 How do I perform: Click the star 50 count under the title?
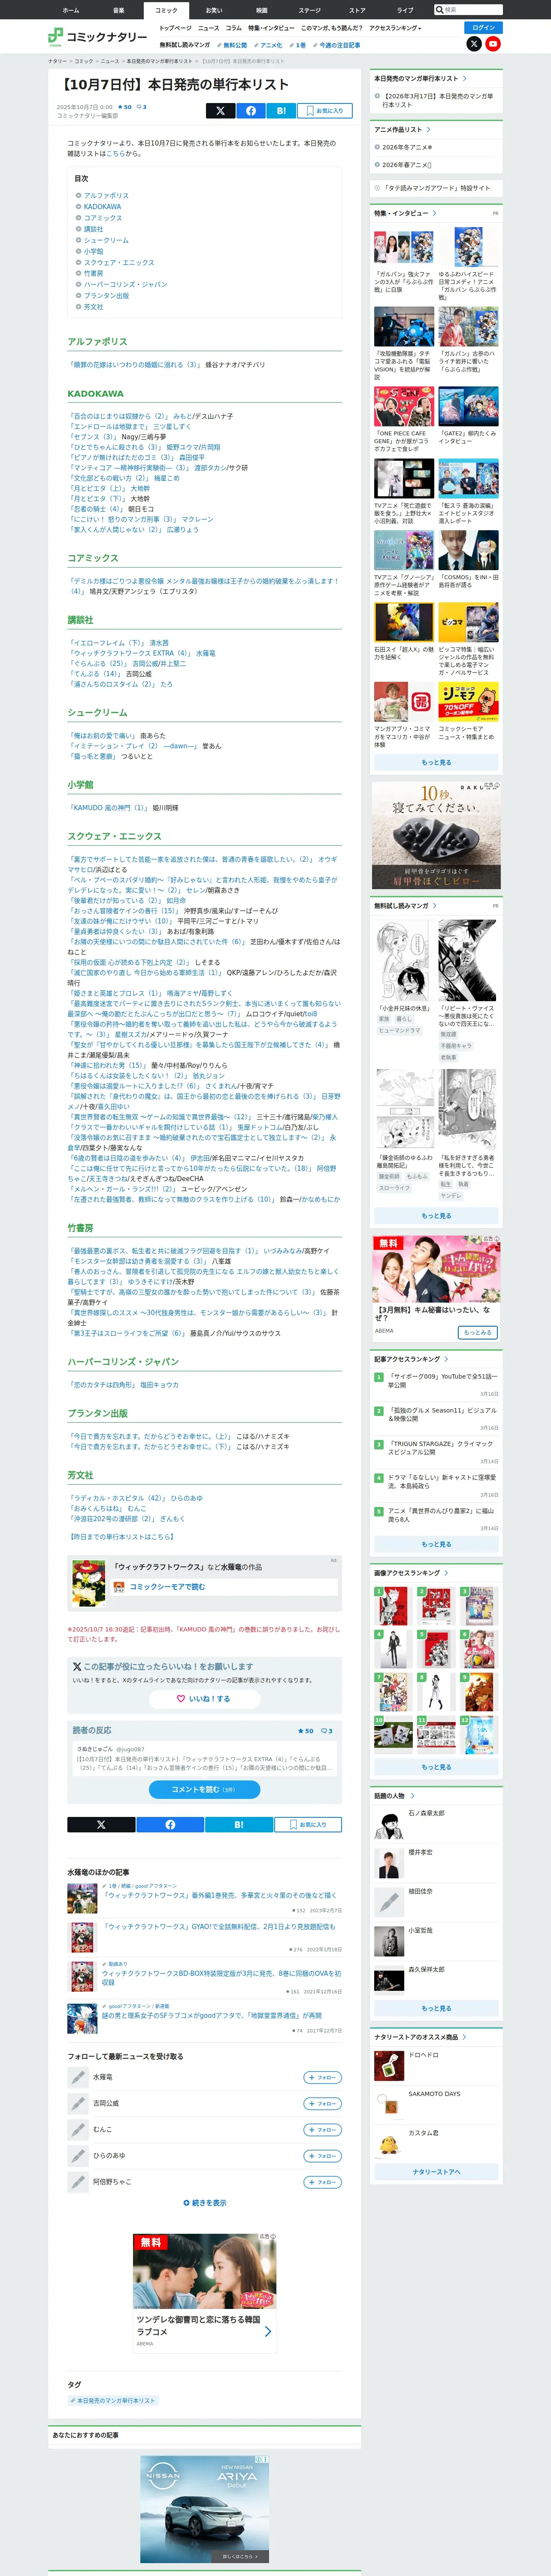[124, 107]
